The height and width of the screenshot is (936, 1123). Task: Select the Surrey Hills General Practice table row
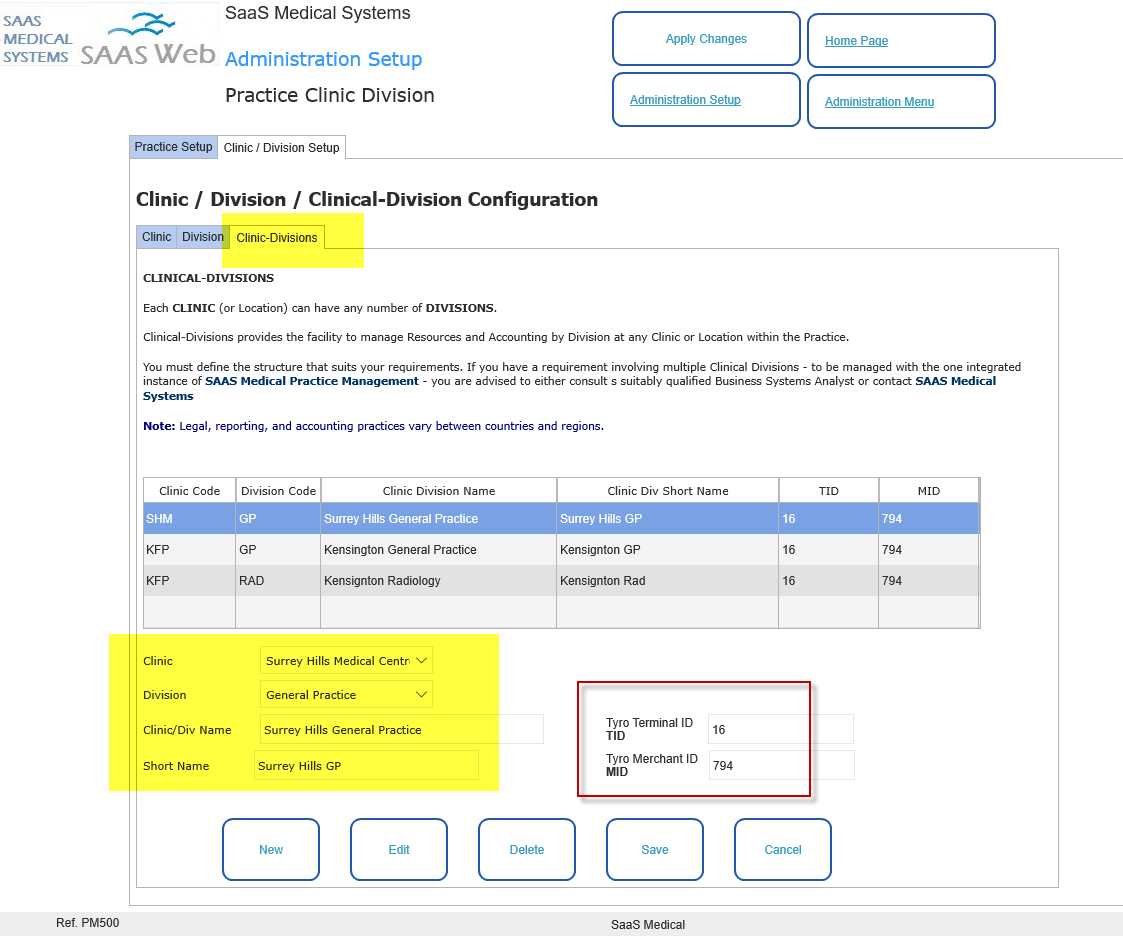(562, 518)
